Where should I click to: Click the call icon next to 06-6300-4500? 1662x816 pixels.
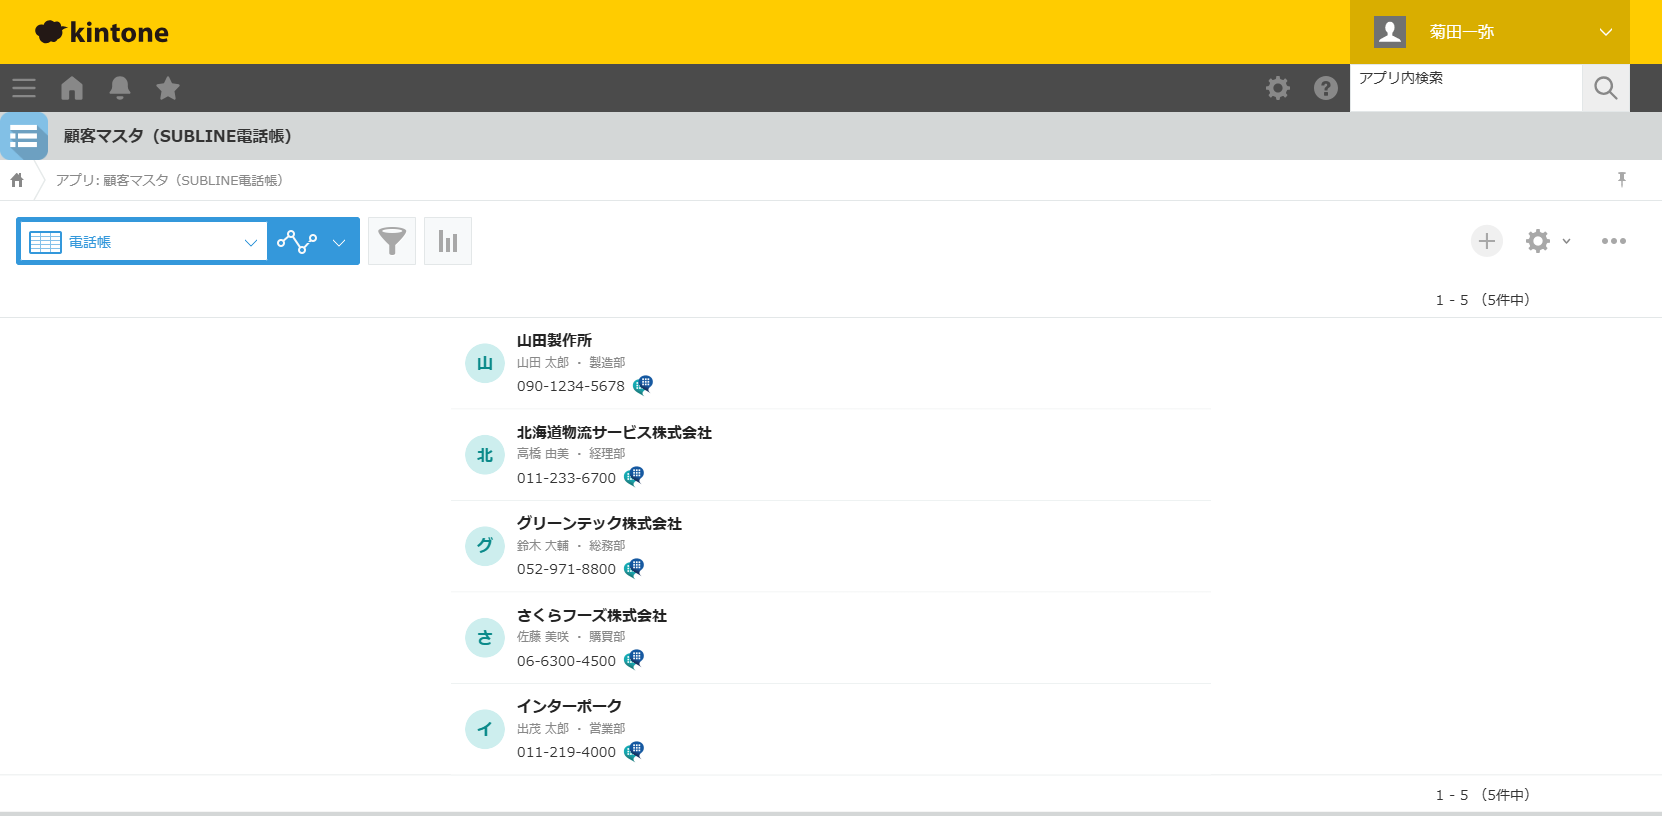pyautogui.click(x=634, y=659)
